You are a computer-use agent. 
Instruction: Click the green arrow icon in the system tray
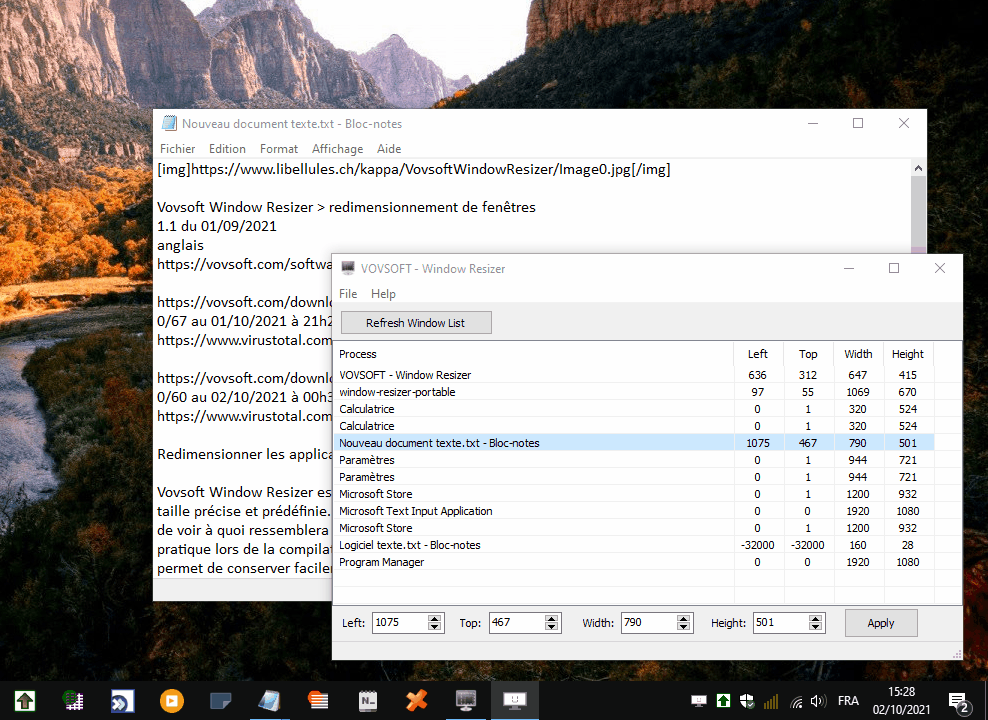pos(723,701)
